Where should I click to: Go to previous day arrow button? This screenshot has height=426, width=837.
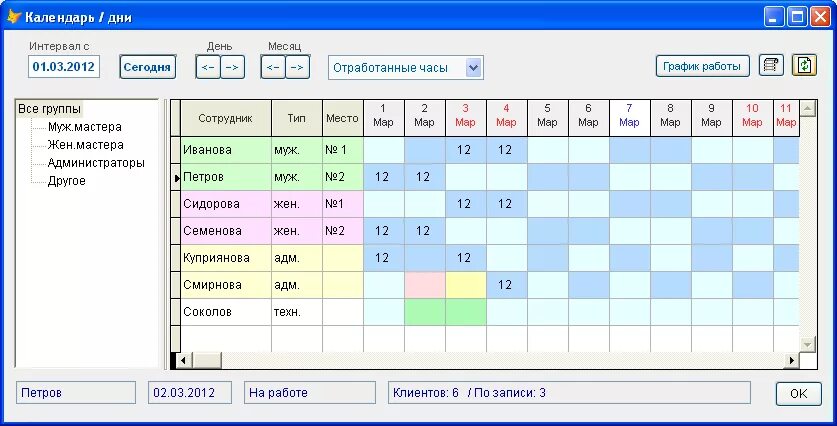coord(208,67)
